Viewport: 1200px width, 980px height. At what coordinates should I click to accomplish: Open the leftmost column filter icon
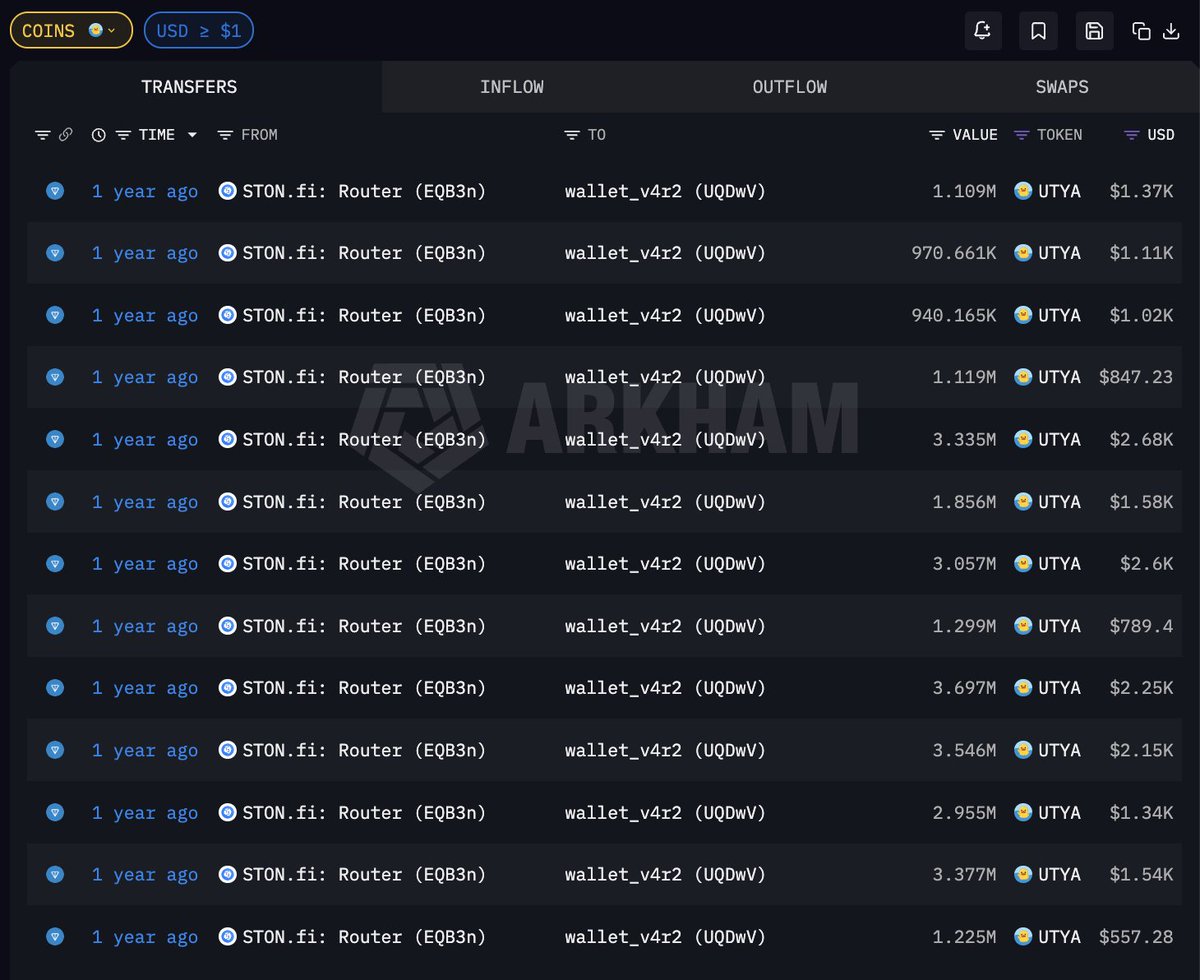click(42, 135)
